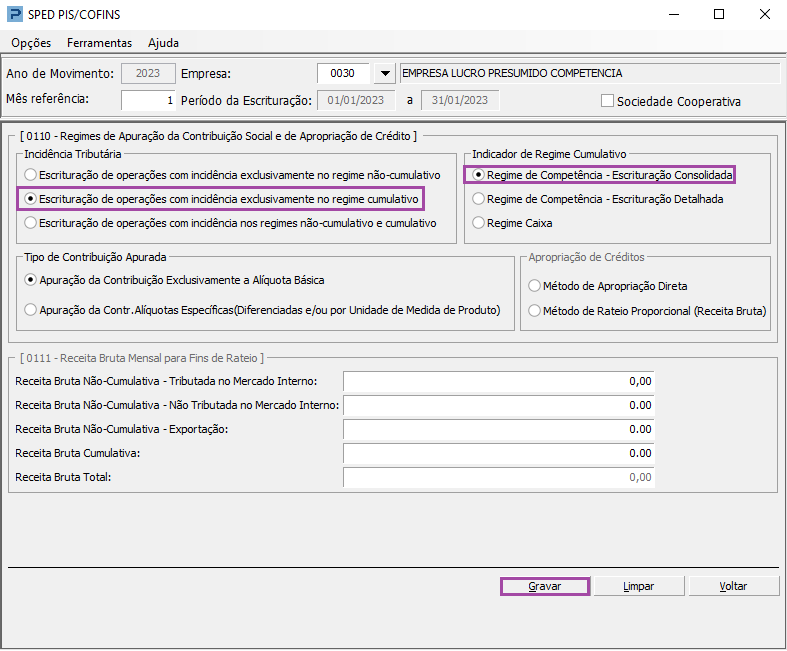Maximize the SPED PIS/COFINS window
Screen dimensions: 787x651
point(718,15)
